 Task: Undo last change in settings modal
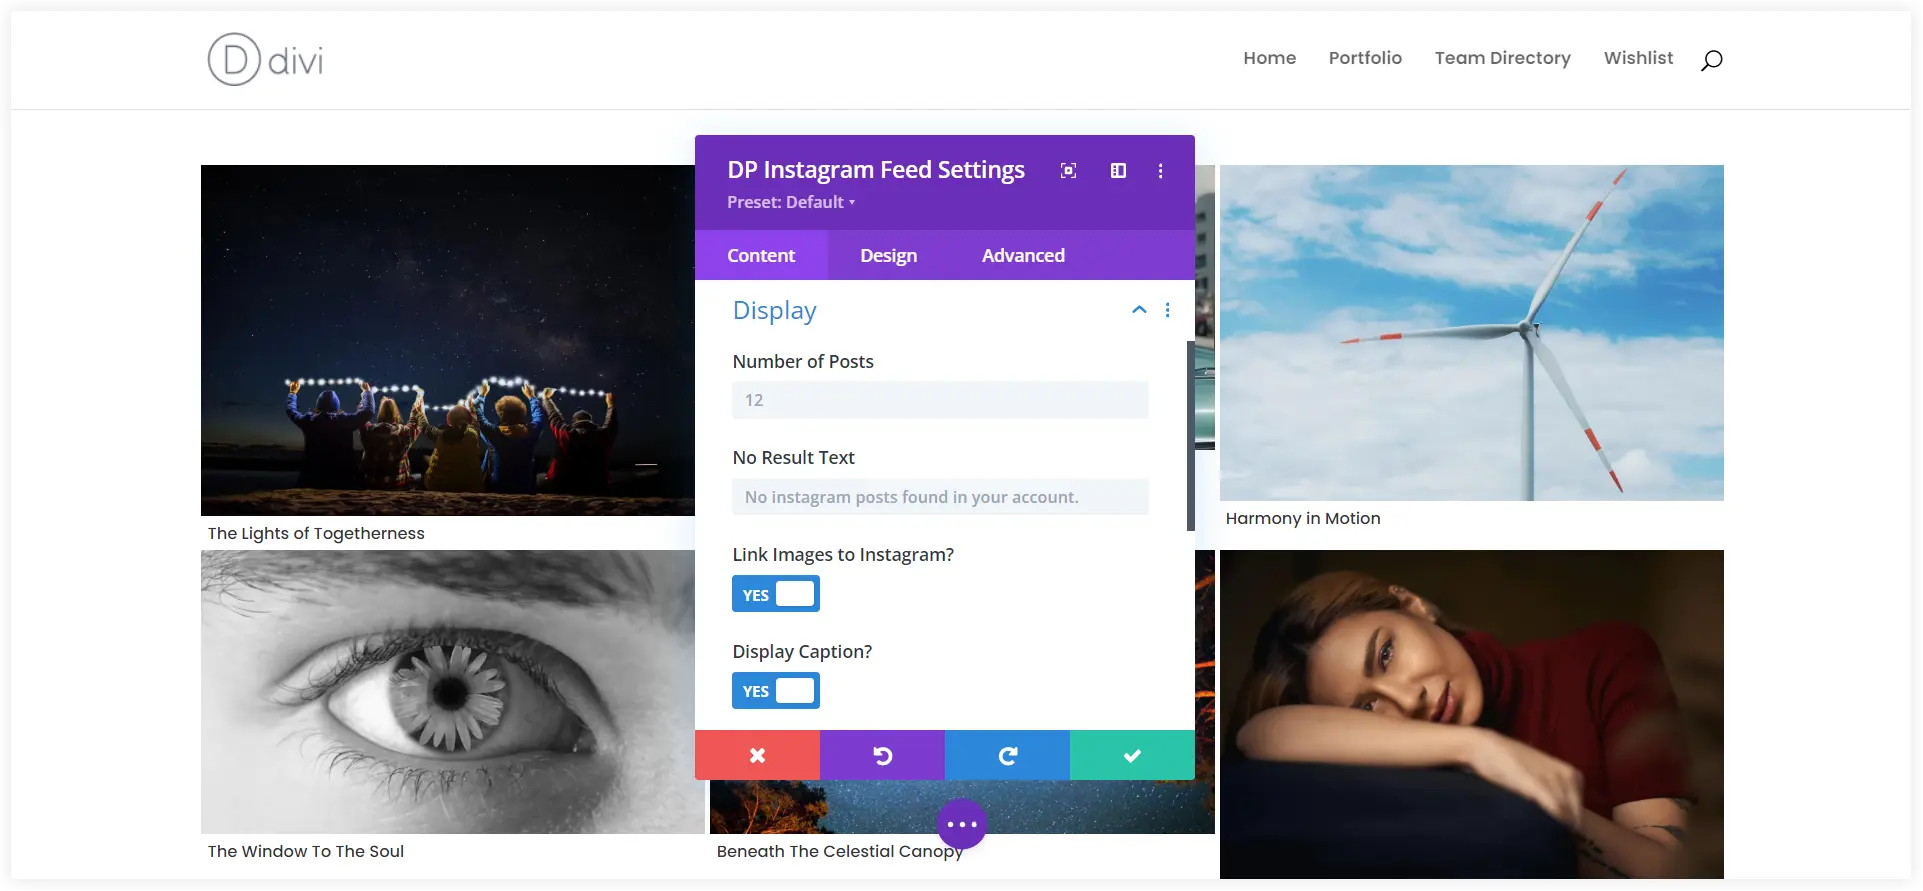(x=882, y=755)
